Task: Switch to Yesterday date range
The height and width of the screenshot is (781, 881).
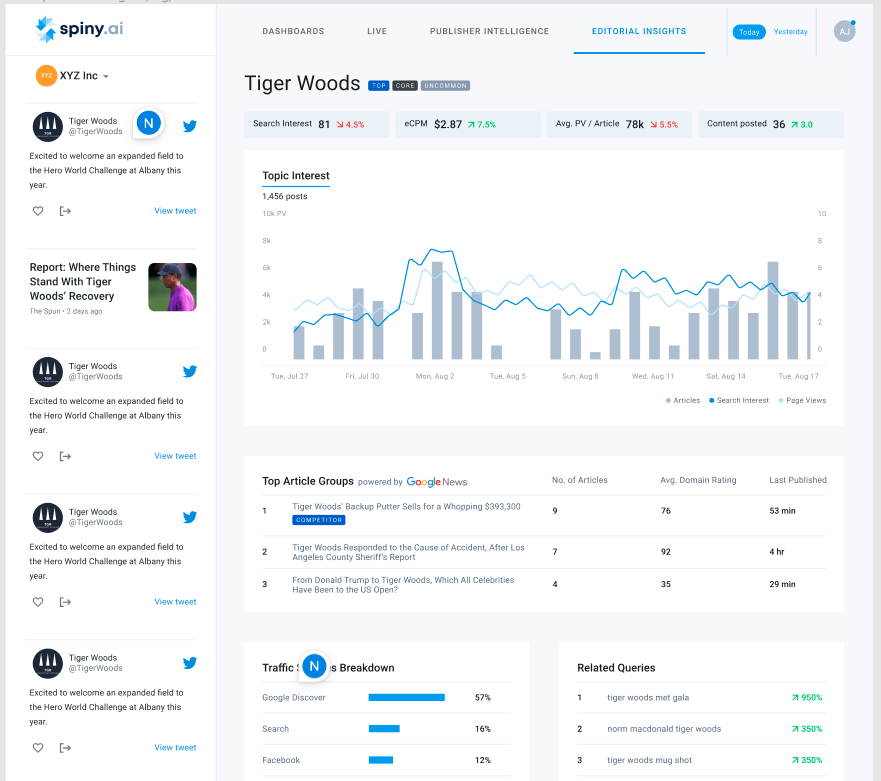Action: point(790,32)
